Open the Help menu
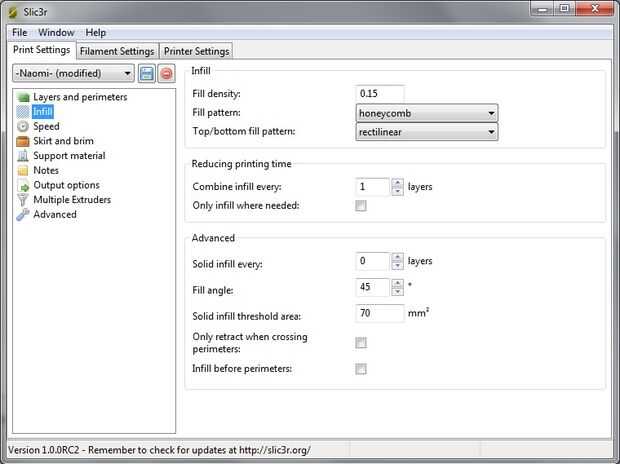 [x=96, y=33]
